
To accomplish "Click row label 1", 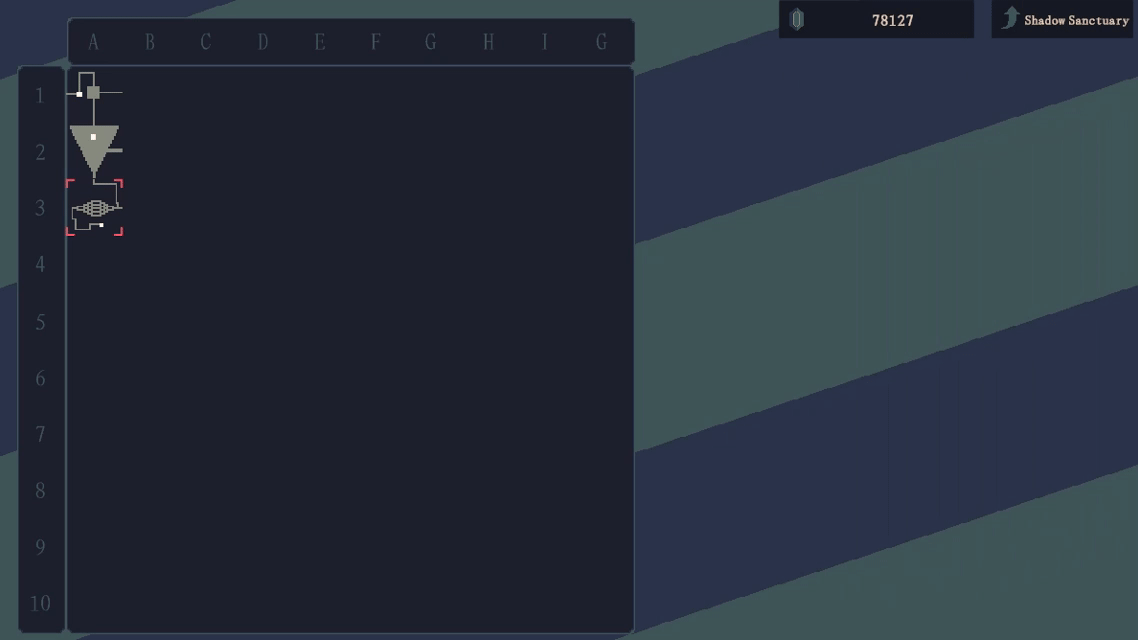I will click(x=40, y=96).
